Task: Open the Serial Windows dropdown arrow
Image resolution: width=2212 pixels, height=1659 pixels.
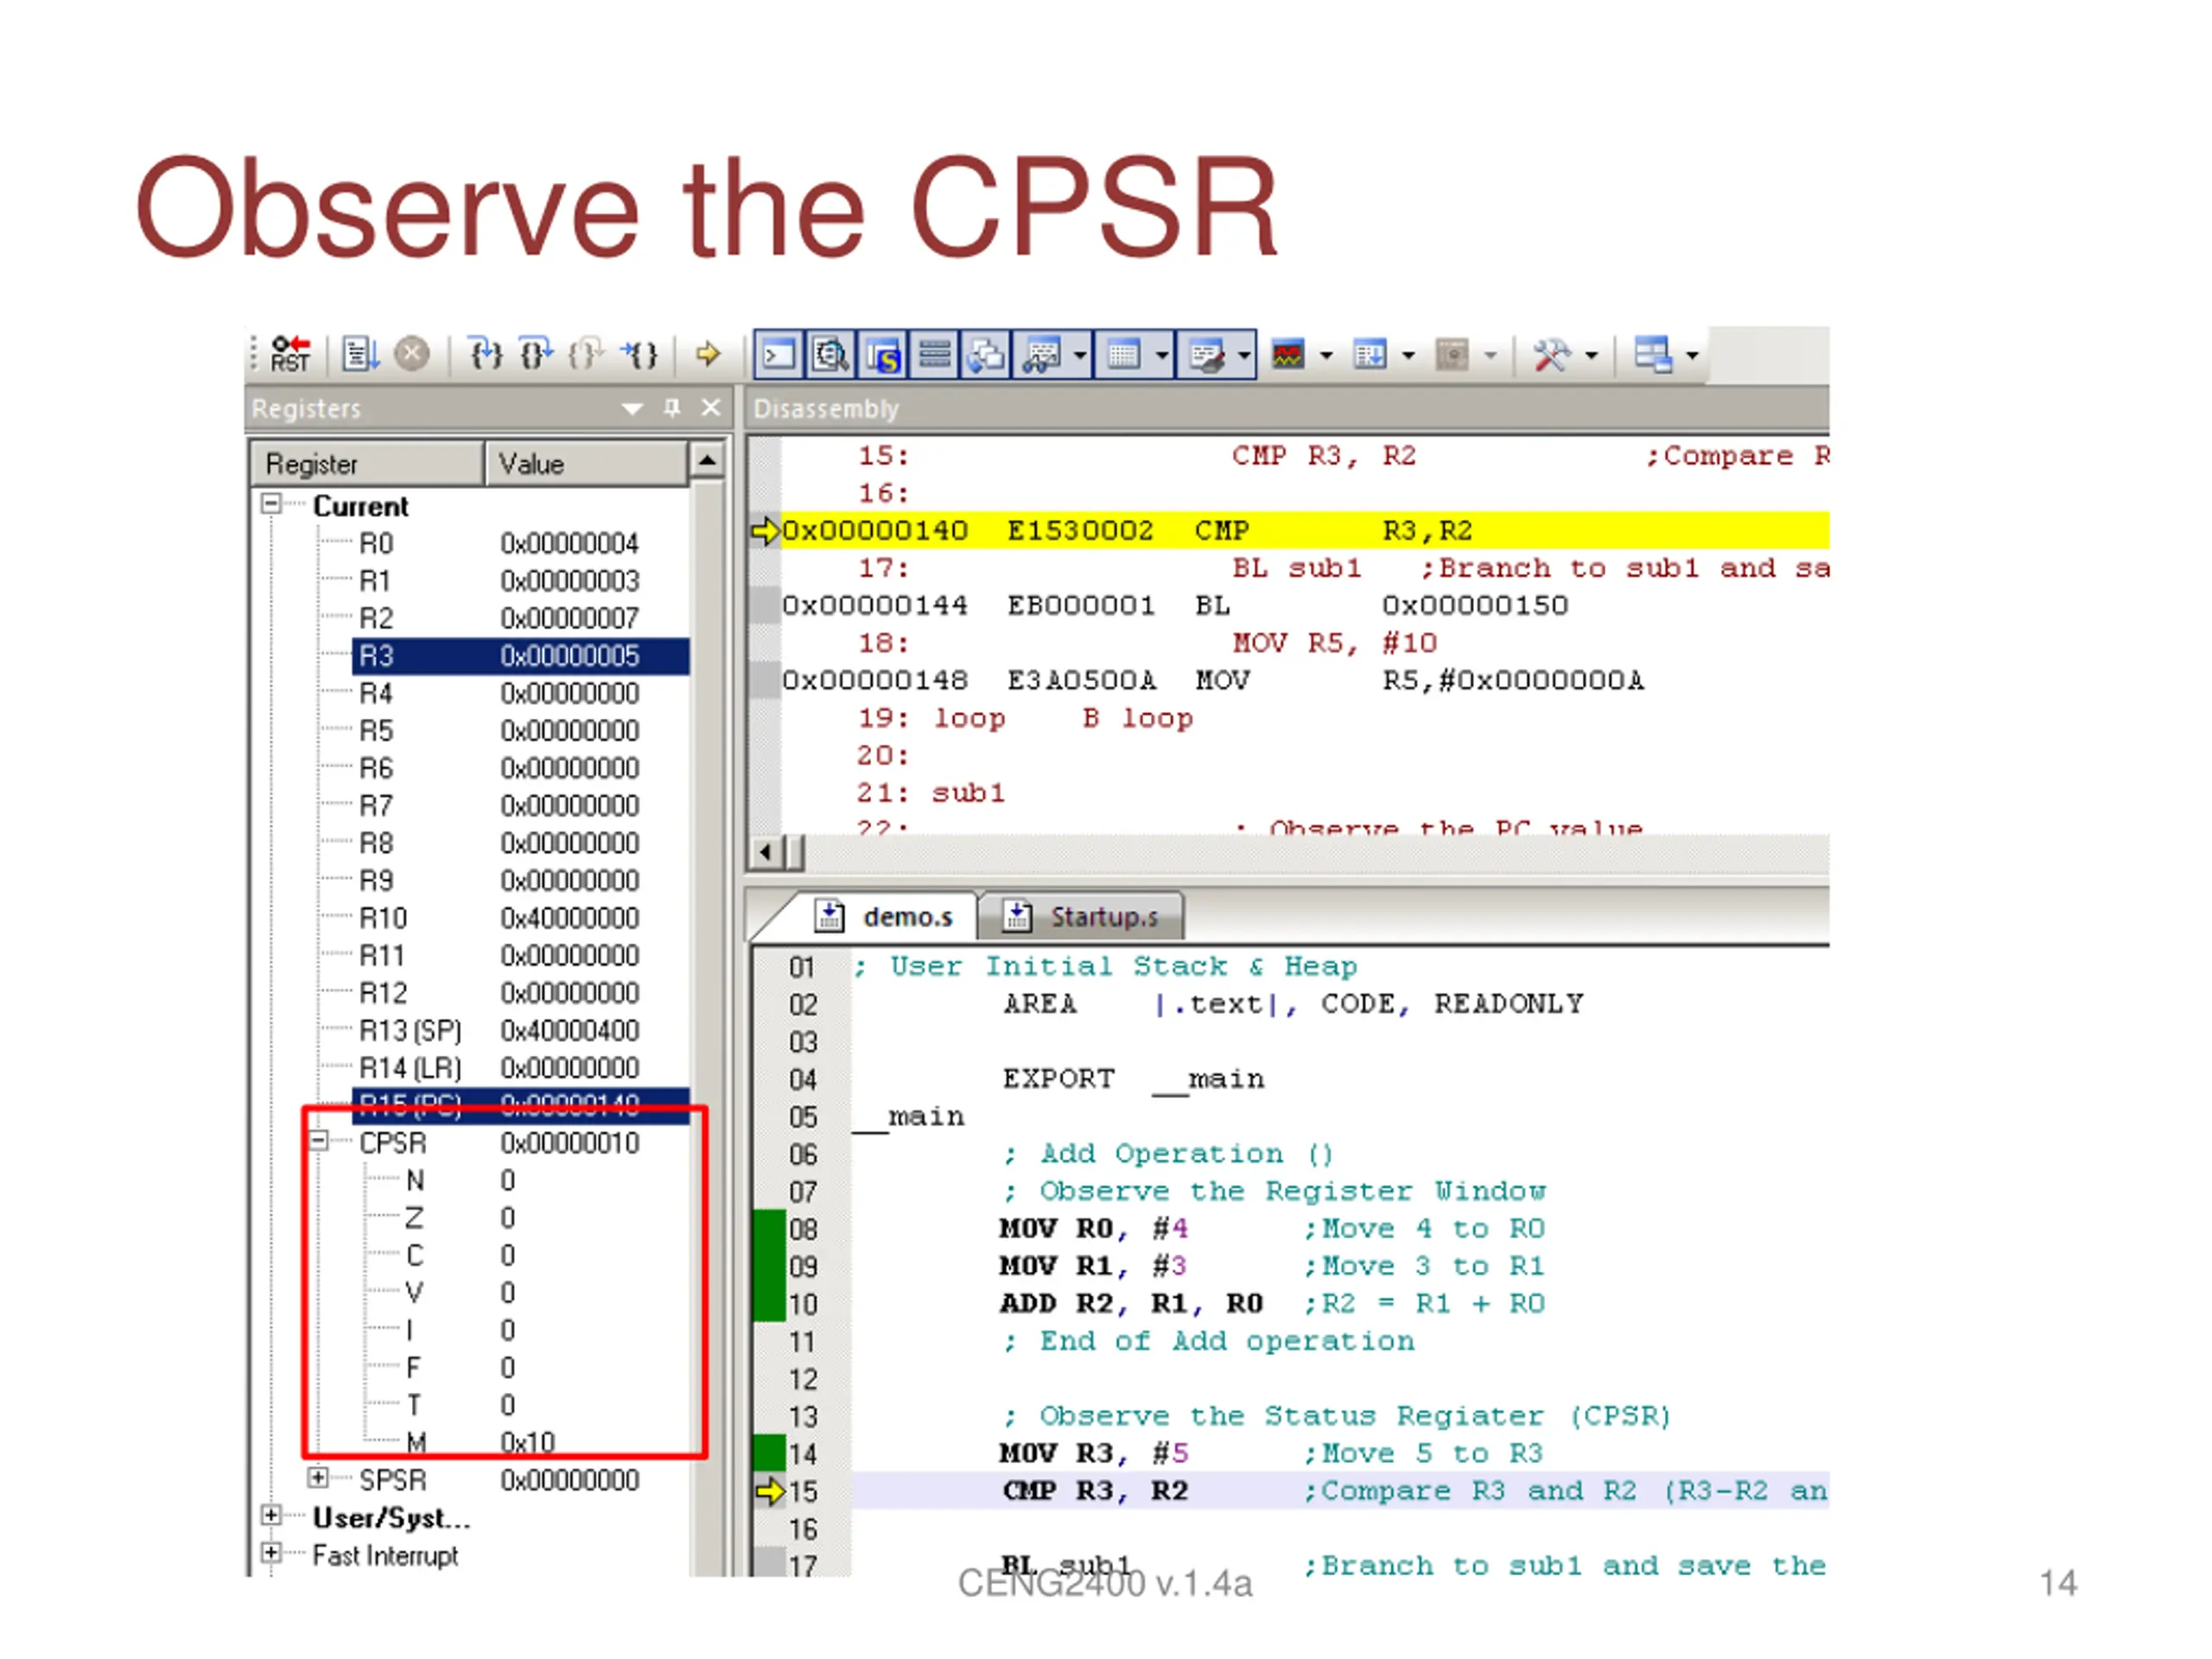Action: pos(1244,355)
